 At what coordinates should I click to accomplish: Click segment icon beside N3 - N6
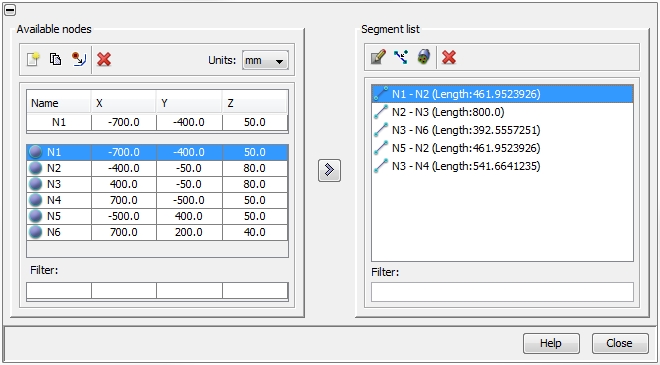tap(381, 130)
